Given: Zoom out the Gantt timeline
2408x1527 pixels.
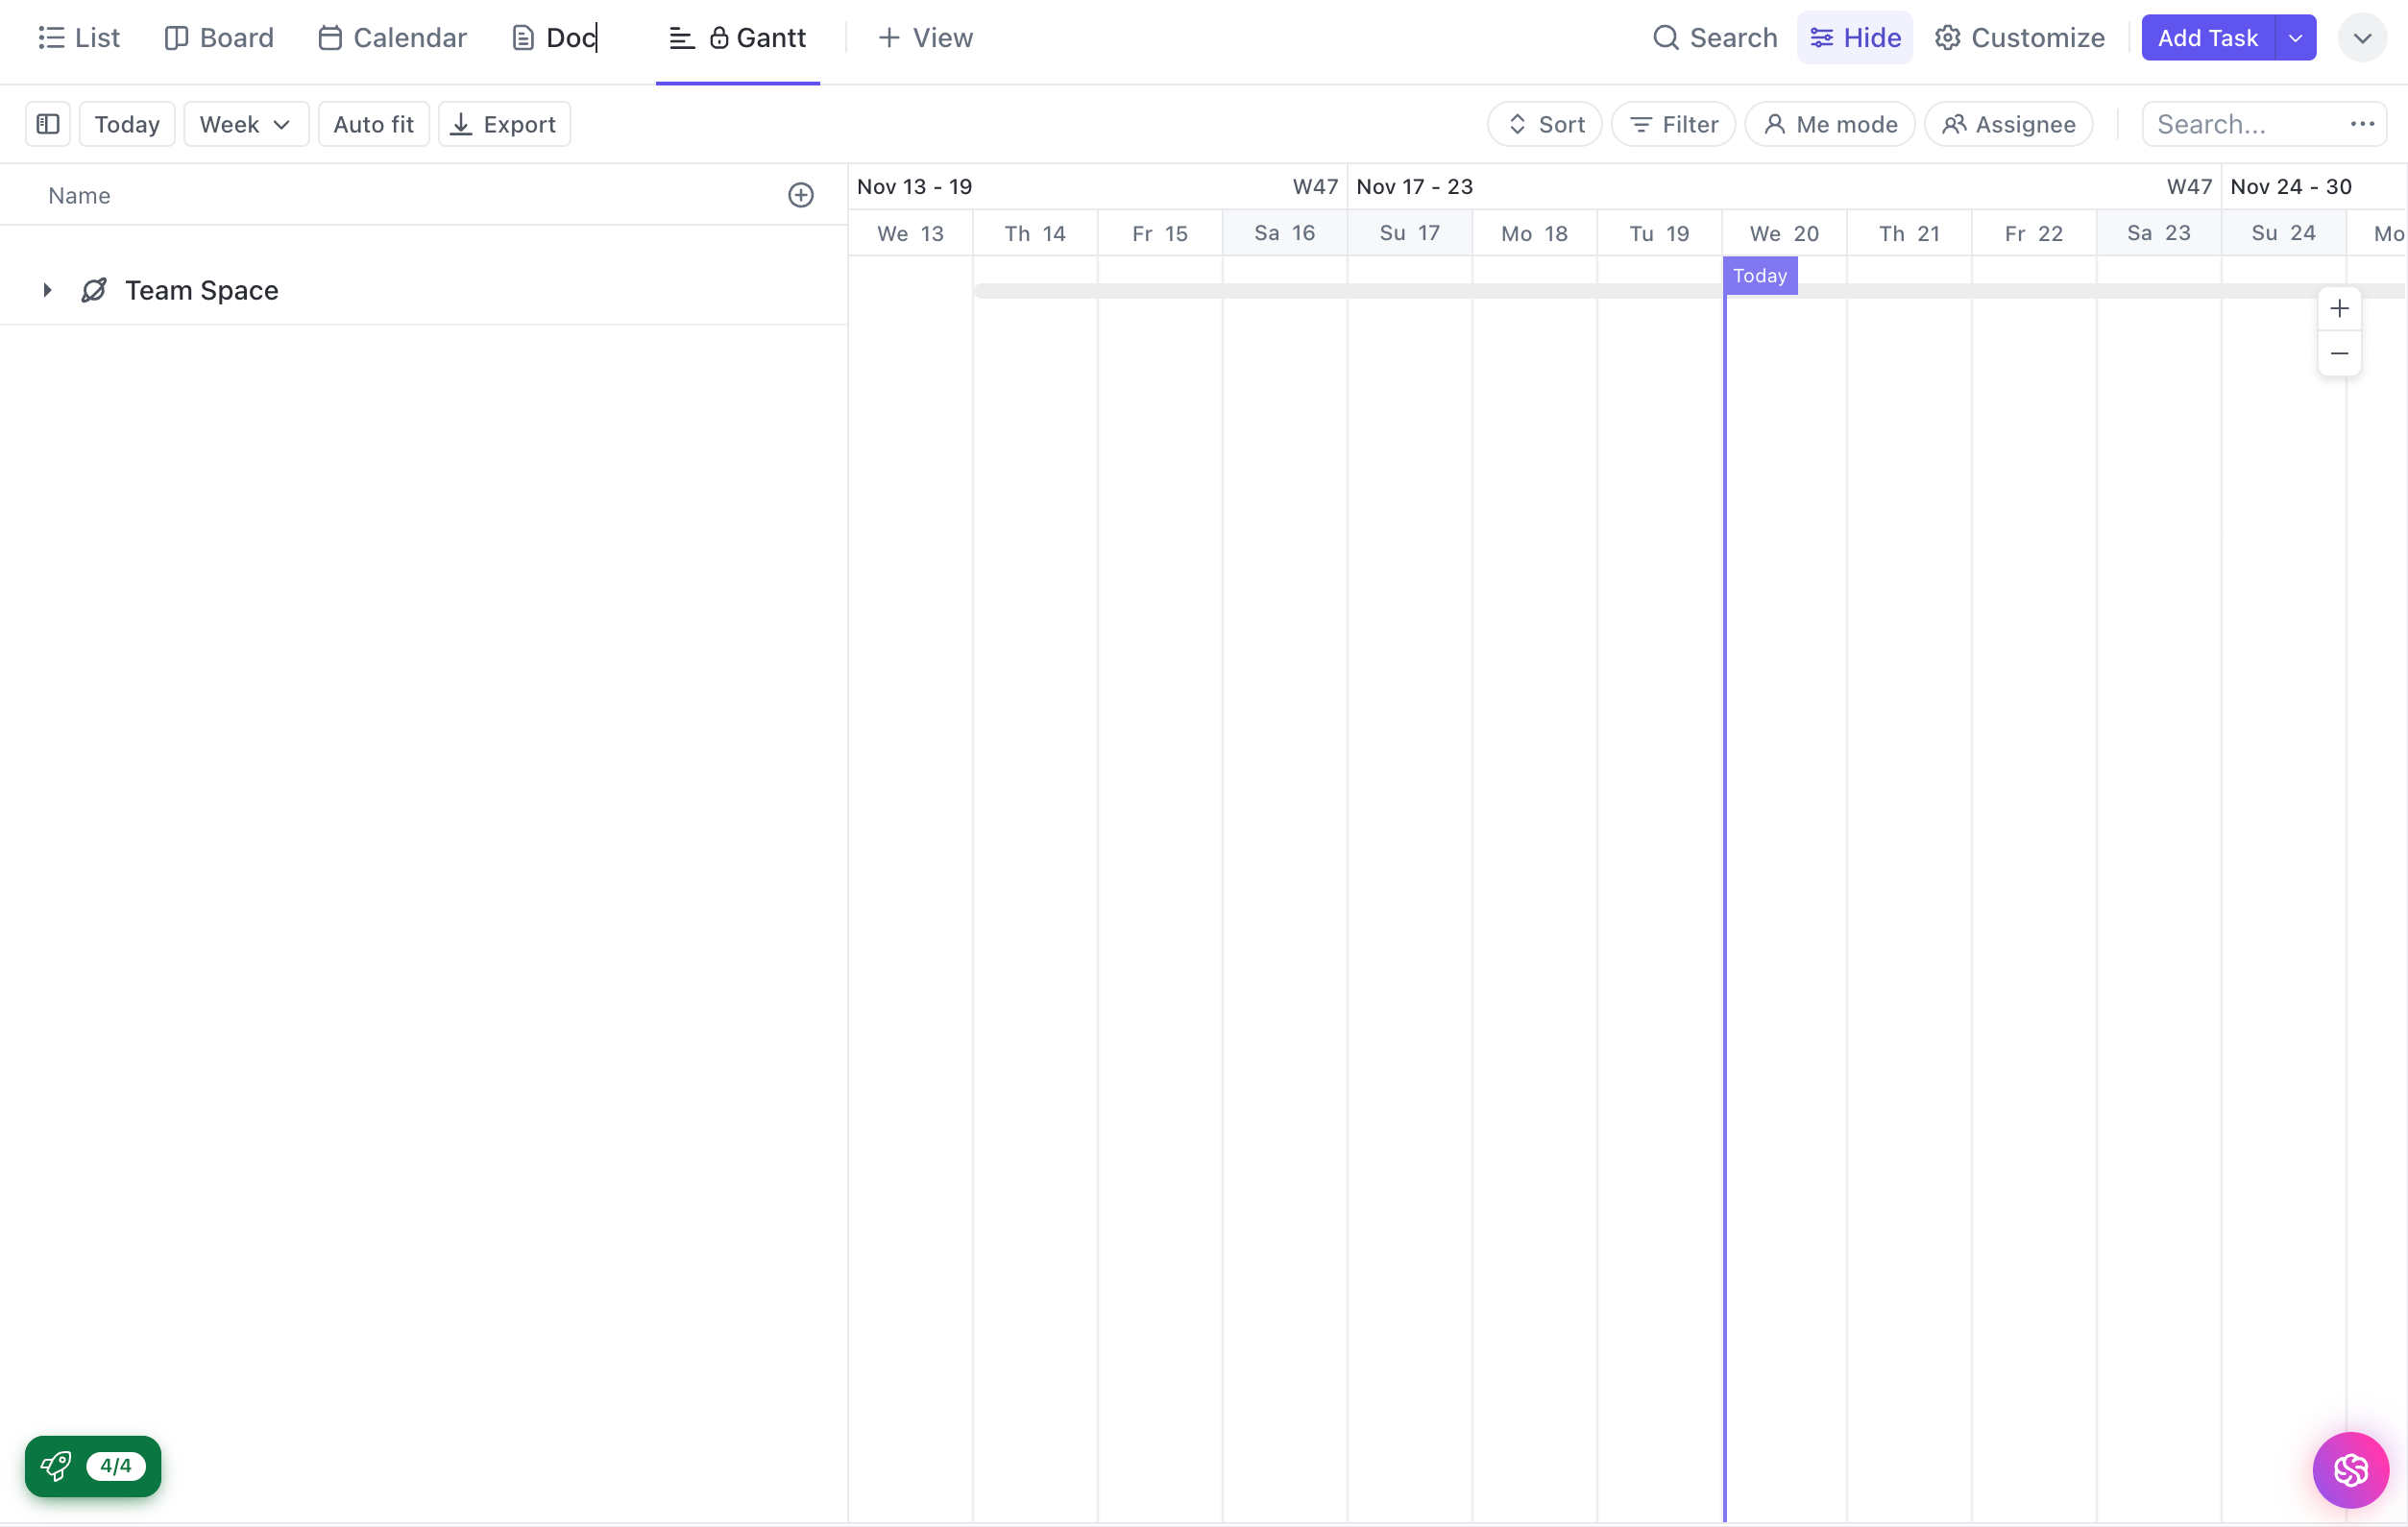Looking at the screenshot, I should coord(2338,354).
